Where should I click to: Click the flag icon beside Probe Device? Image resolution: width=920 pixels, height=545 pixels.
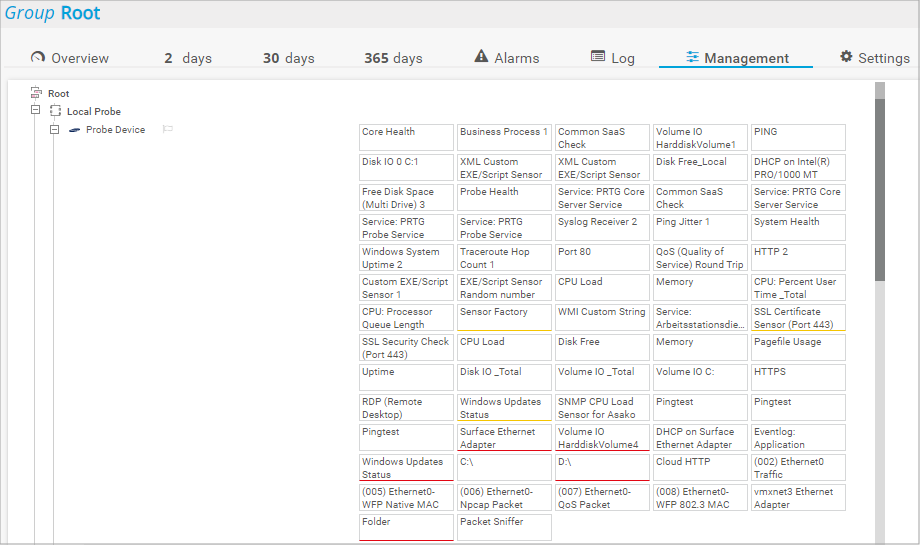(168, 130)
